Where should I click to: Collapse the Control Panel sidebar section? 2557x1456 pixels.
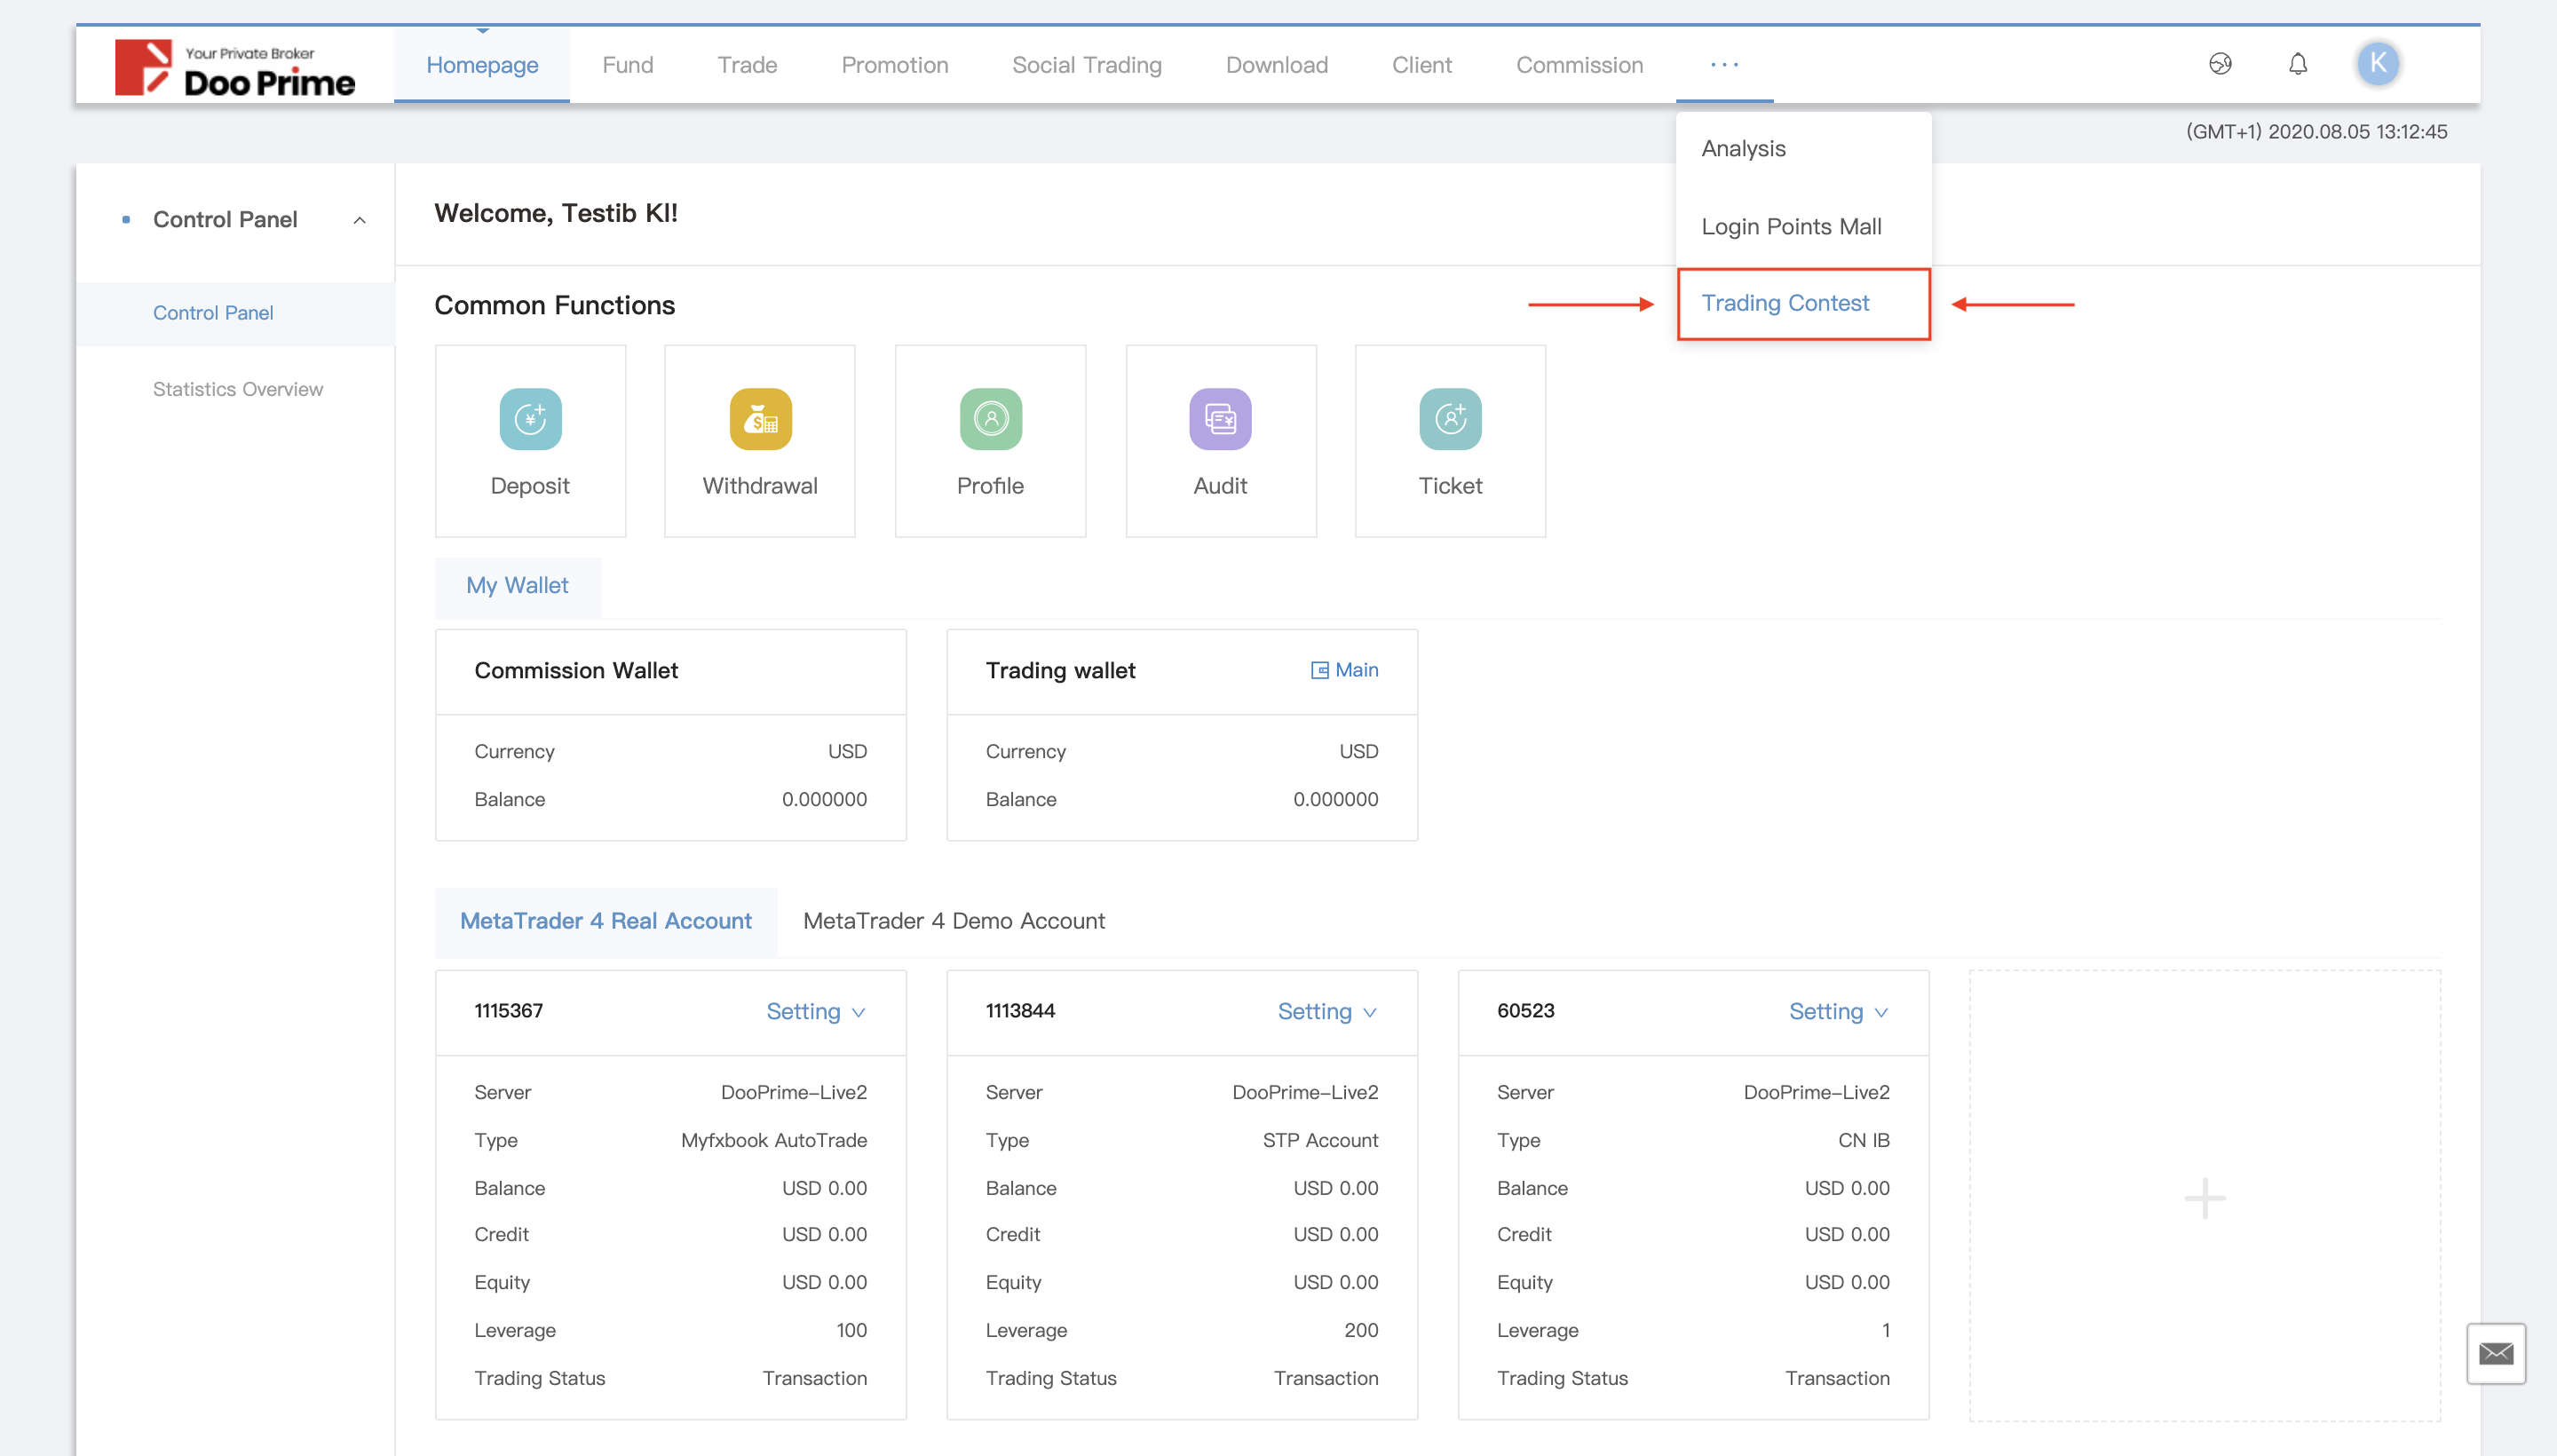click(x=359, y=220)
